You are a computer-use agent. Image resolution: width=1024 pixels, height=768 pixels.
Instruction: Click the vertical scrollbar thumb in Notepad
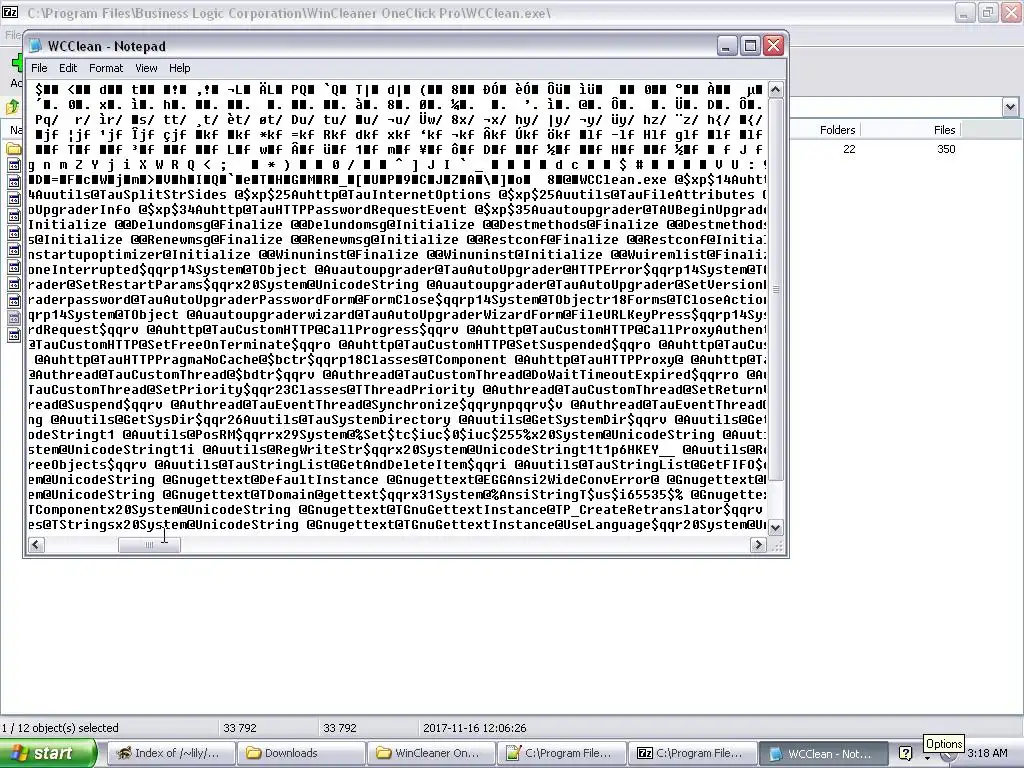pyautogui.click(x=776, y=289)
